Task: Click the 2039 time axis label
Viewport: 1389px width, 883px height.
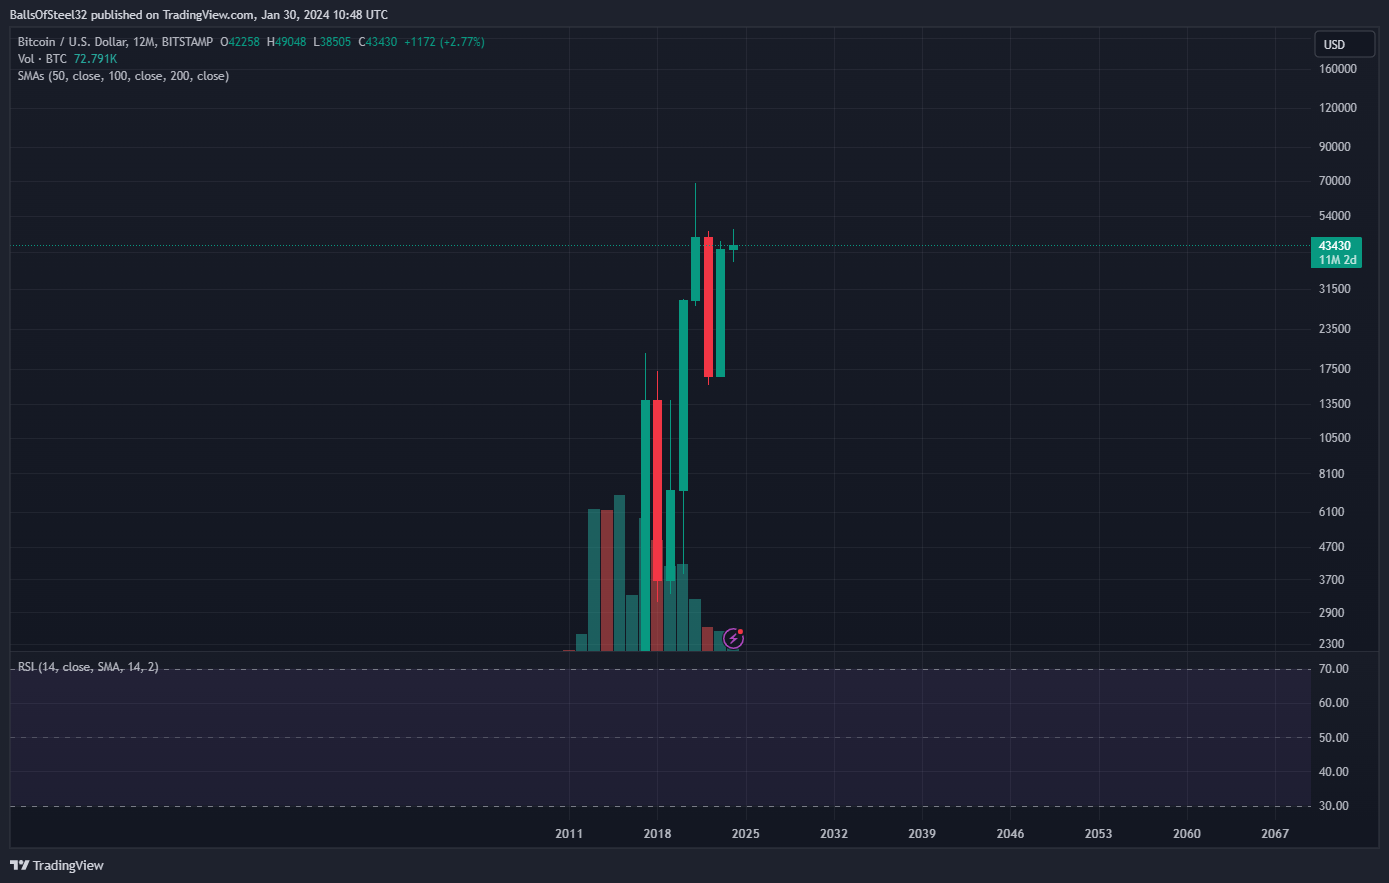Action: 922,834
